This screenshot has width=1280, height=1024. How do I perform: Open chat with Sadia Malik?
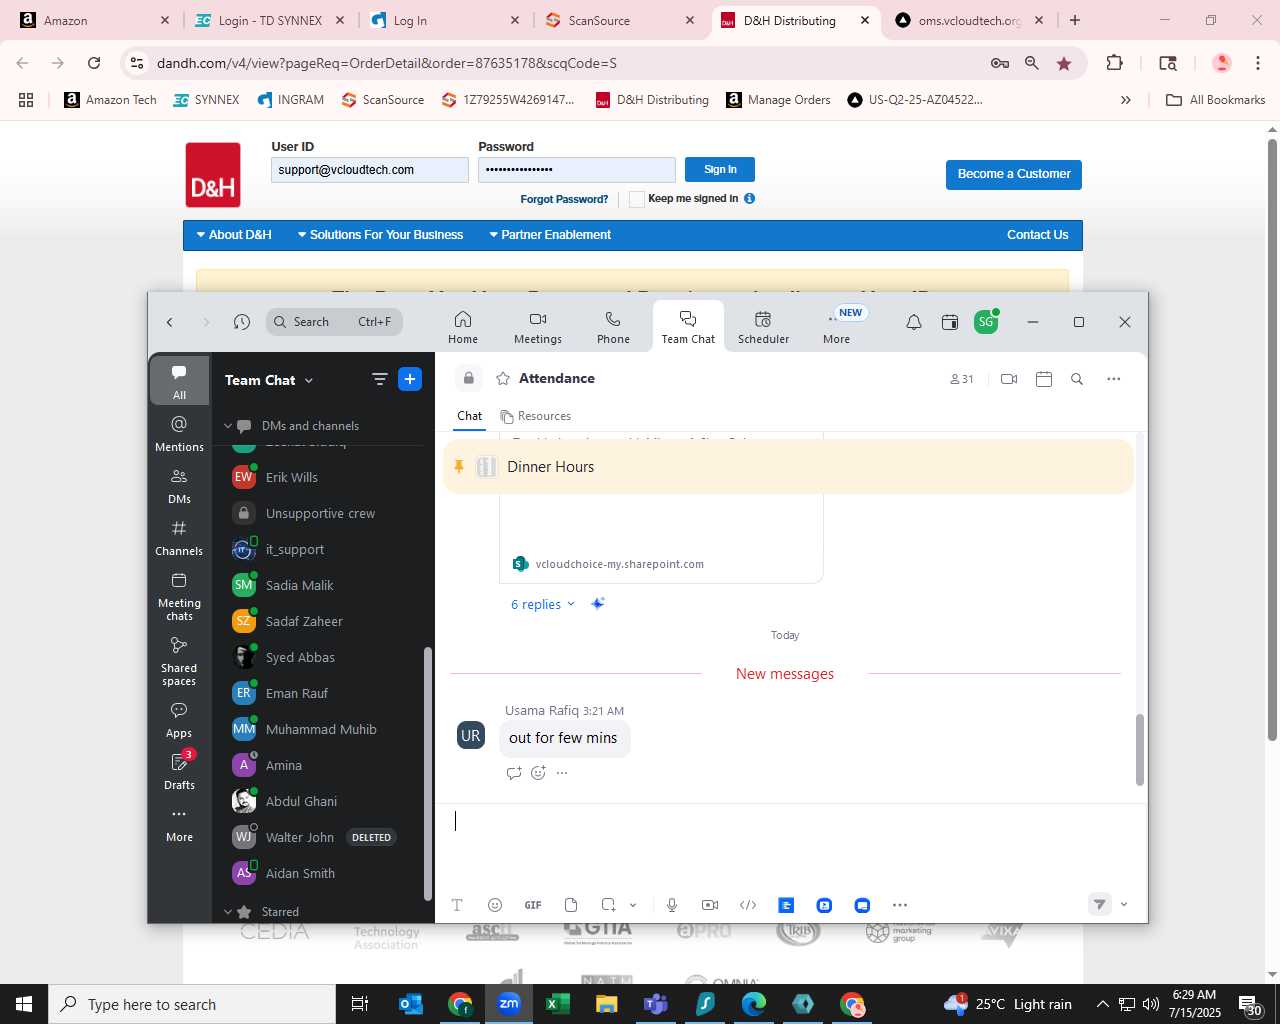[x=320, y=585]
